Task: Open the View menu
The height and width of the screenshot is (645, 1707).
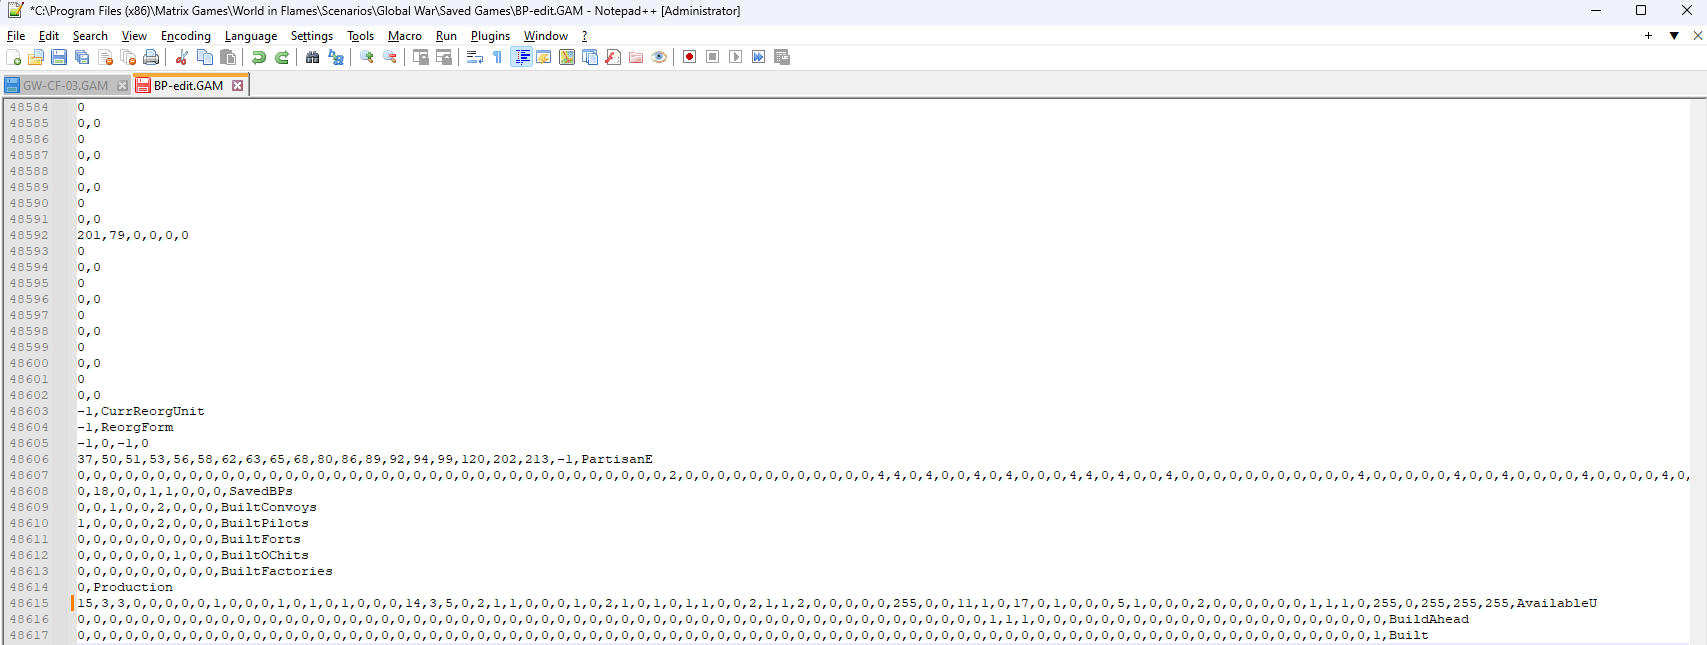Action: point(134,36)
